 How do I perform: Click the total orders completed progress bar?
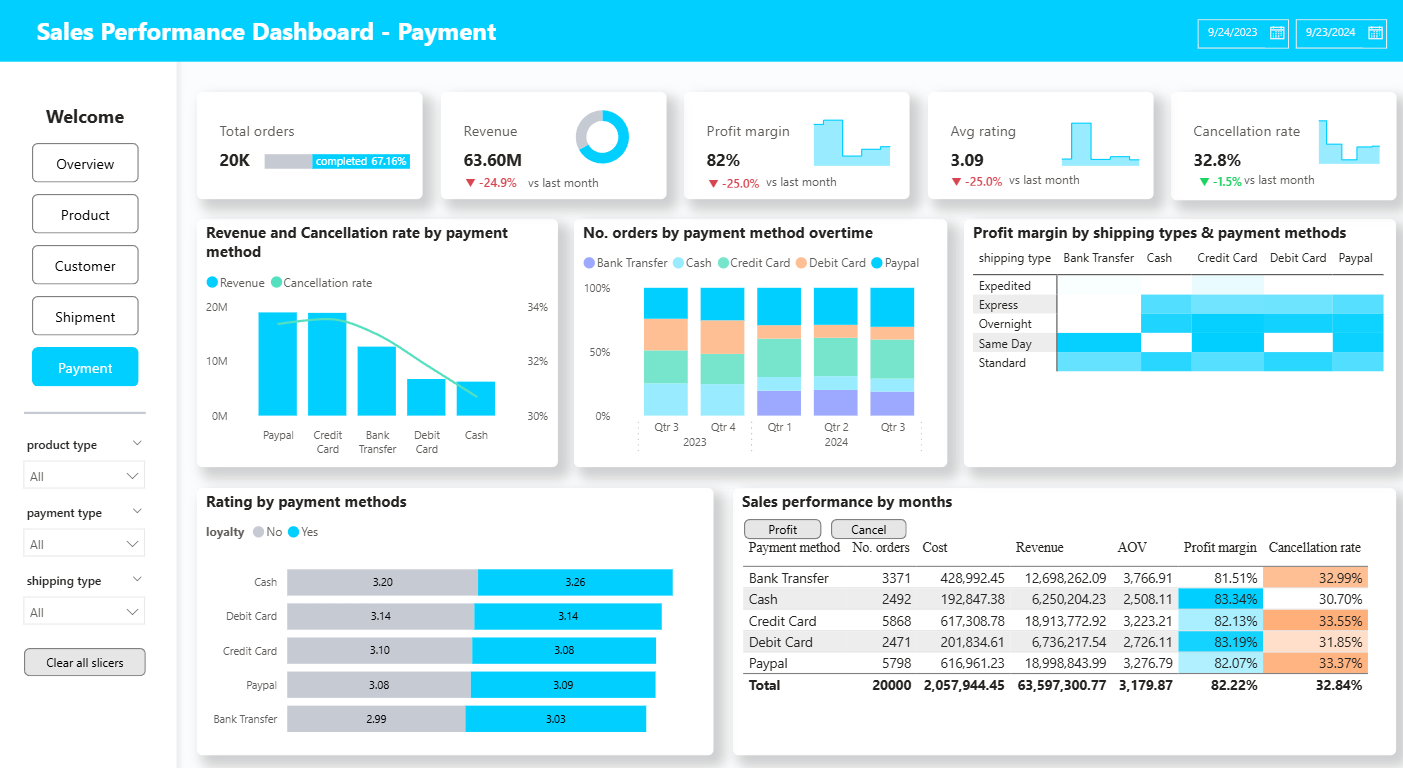click(337, 161)
